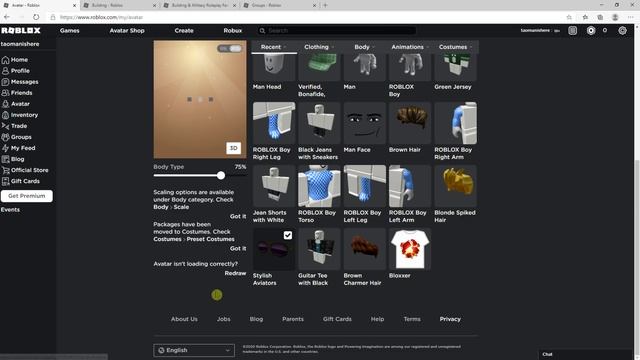Select Black Jeans with Sneakers item
The width and height of the screenshot is (640, 360).
319,123
